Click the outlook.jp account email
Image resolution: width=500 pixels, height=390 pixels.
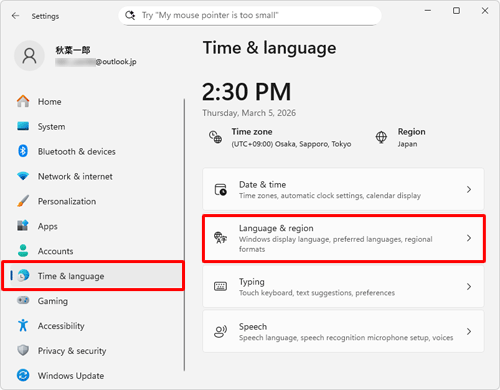coord(96,62)
